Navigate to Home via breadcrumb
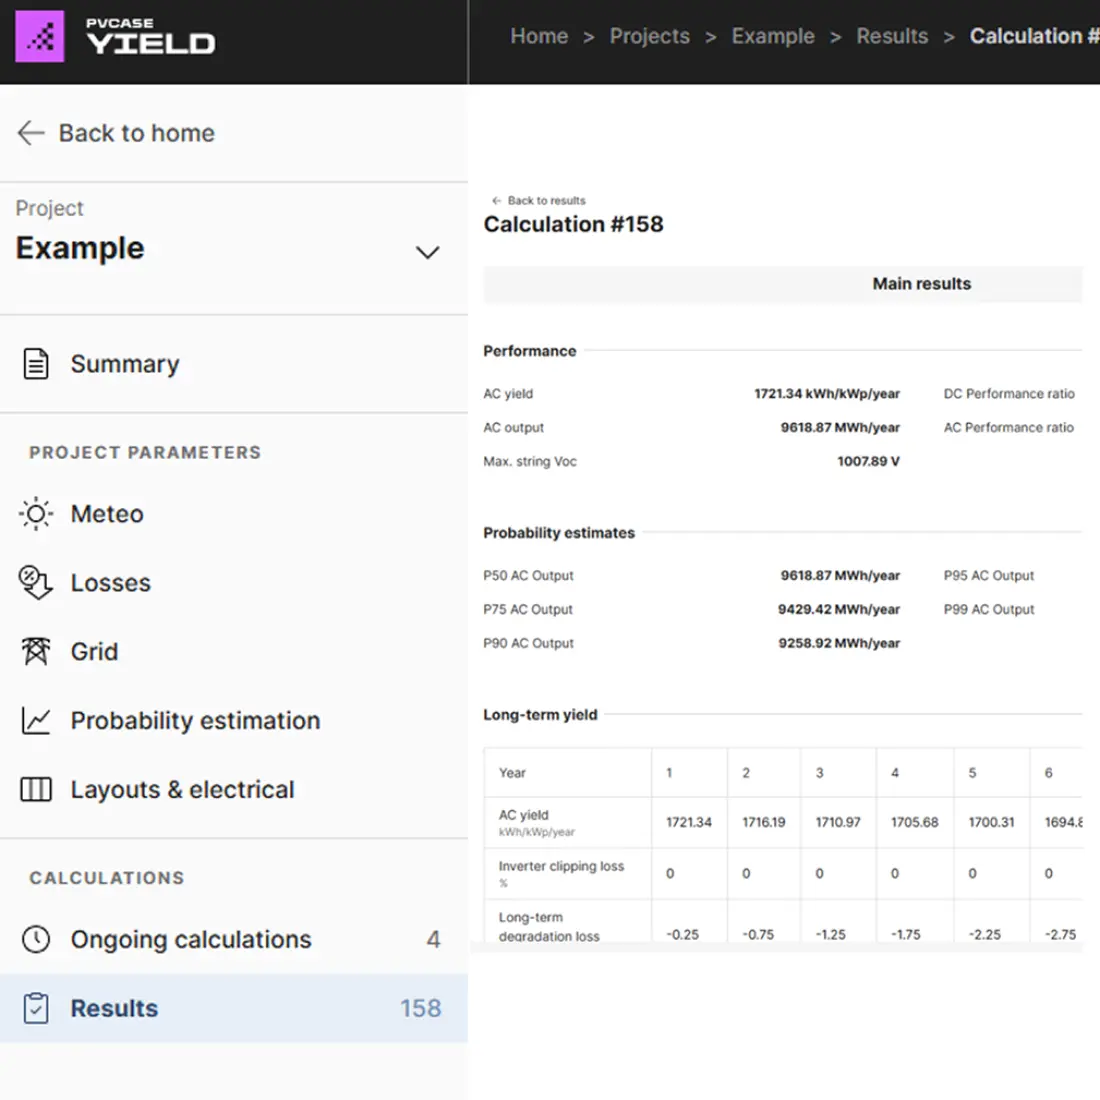 coord(539,36)
